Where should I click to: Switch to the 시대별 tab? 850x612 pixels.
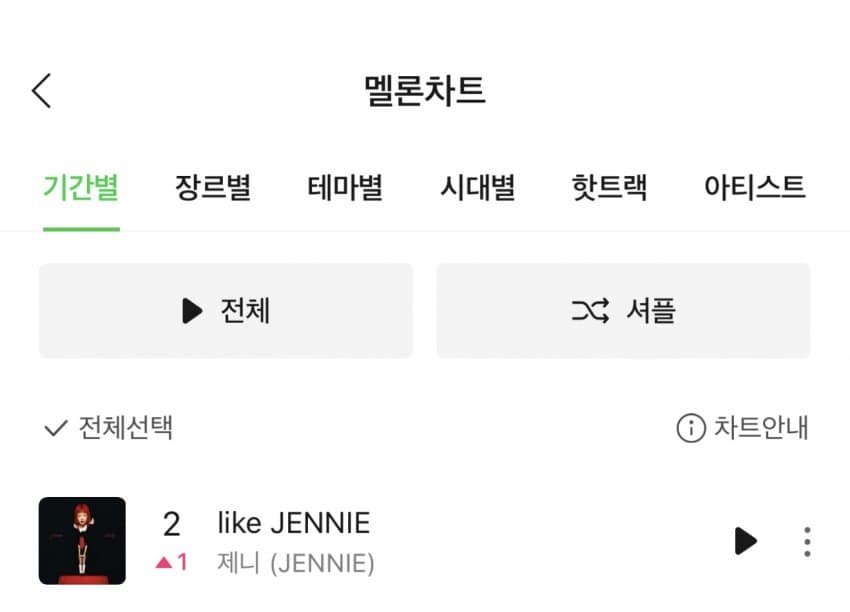tap(478, 188)
